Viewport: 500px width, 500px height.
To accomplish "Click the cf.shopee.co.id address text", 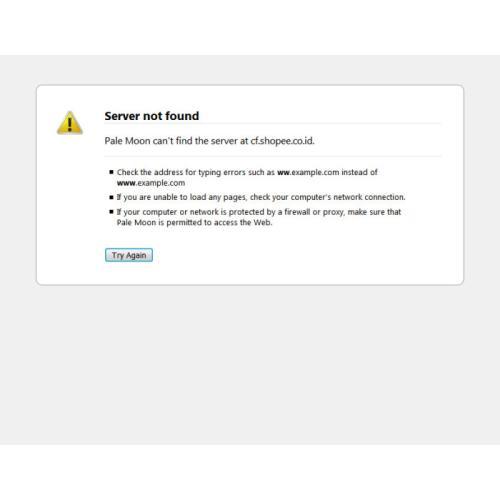I will 282,141.
